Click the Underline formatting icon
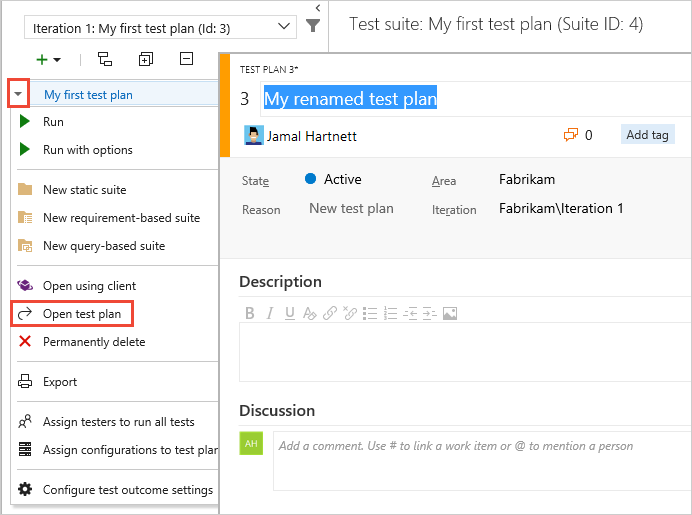The image size is (692, 515). [290, 313]
